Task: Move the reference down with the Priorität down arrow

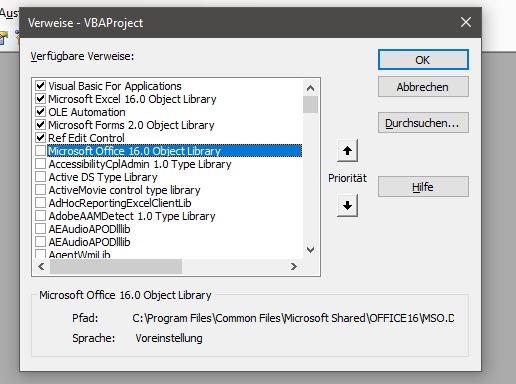Action: point(347,205)
